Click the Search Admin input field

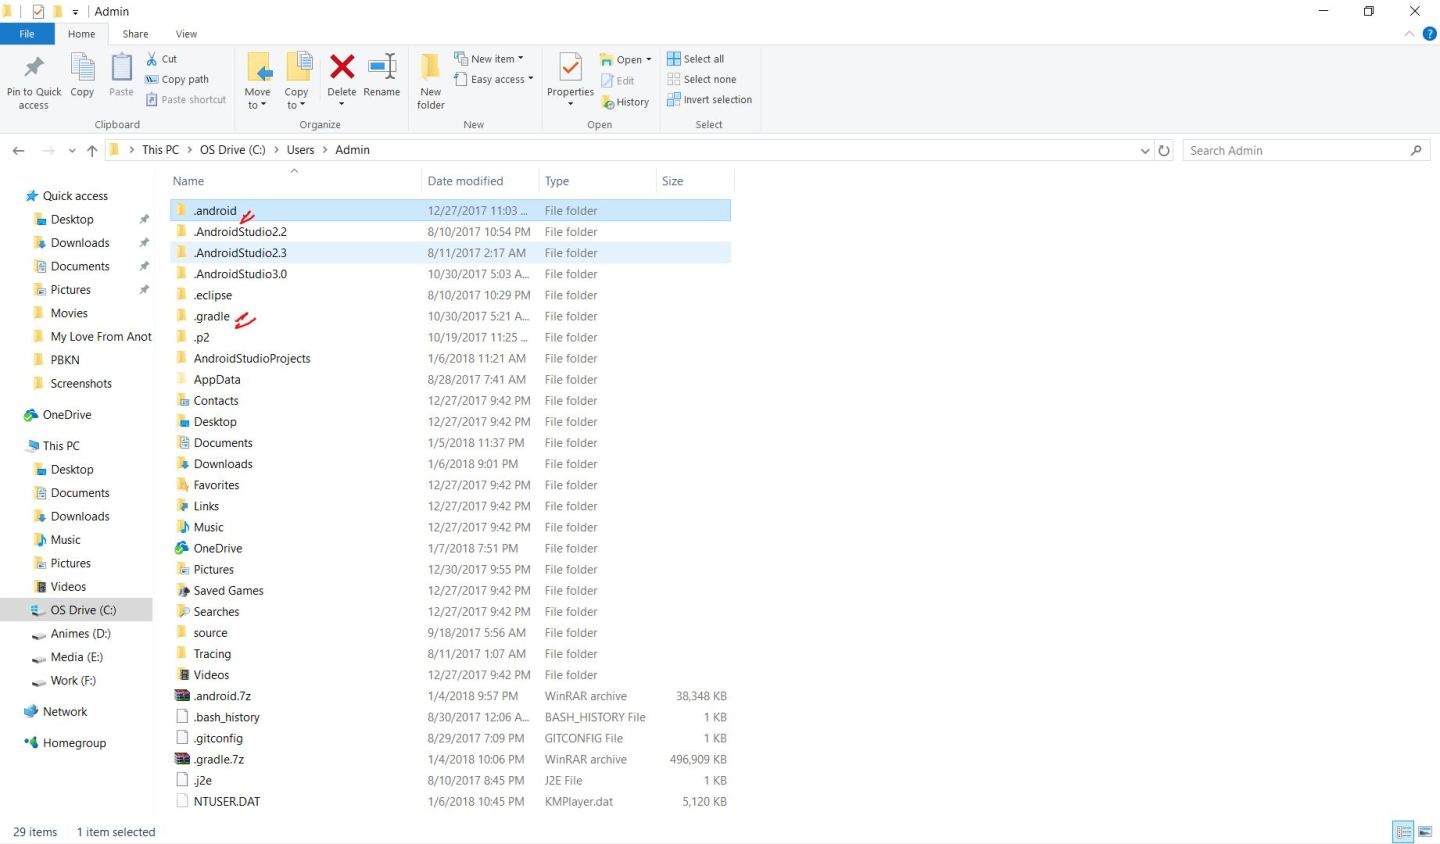(x=1306, y=150)
